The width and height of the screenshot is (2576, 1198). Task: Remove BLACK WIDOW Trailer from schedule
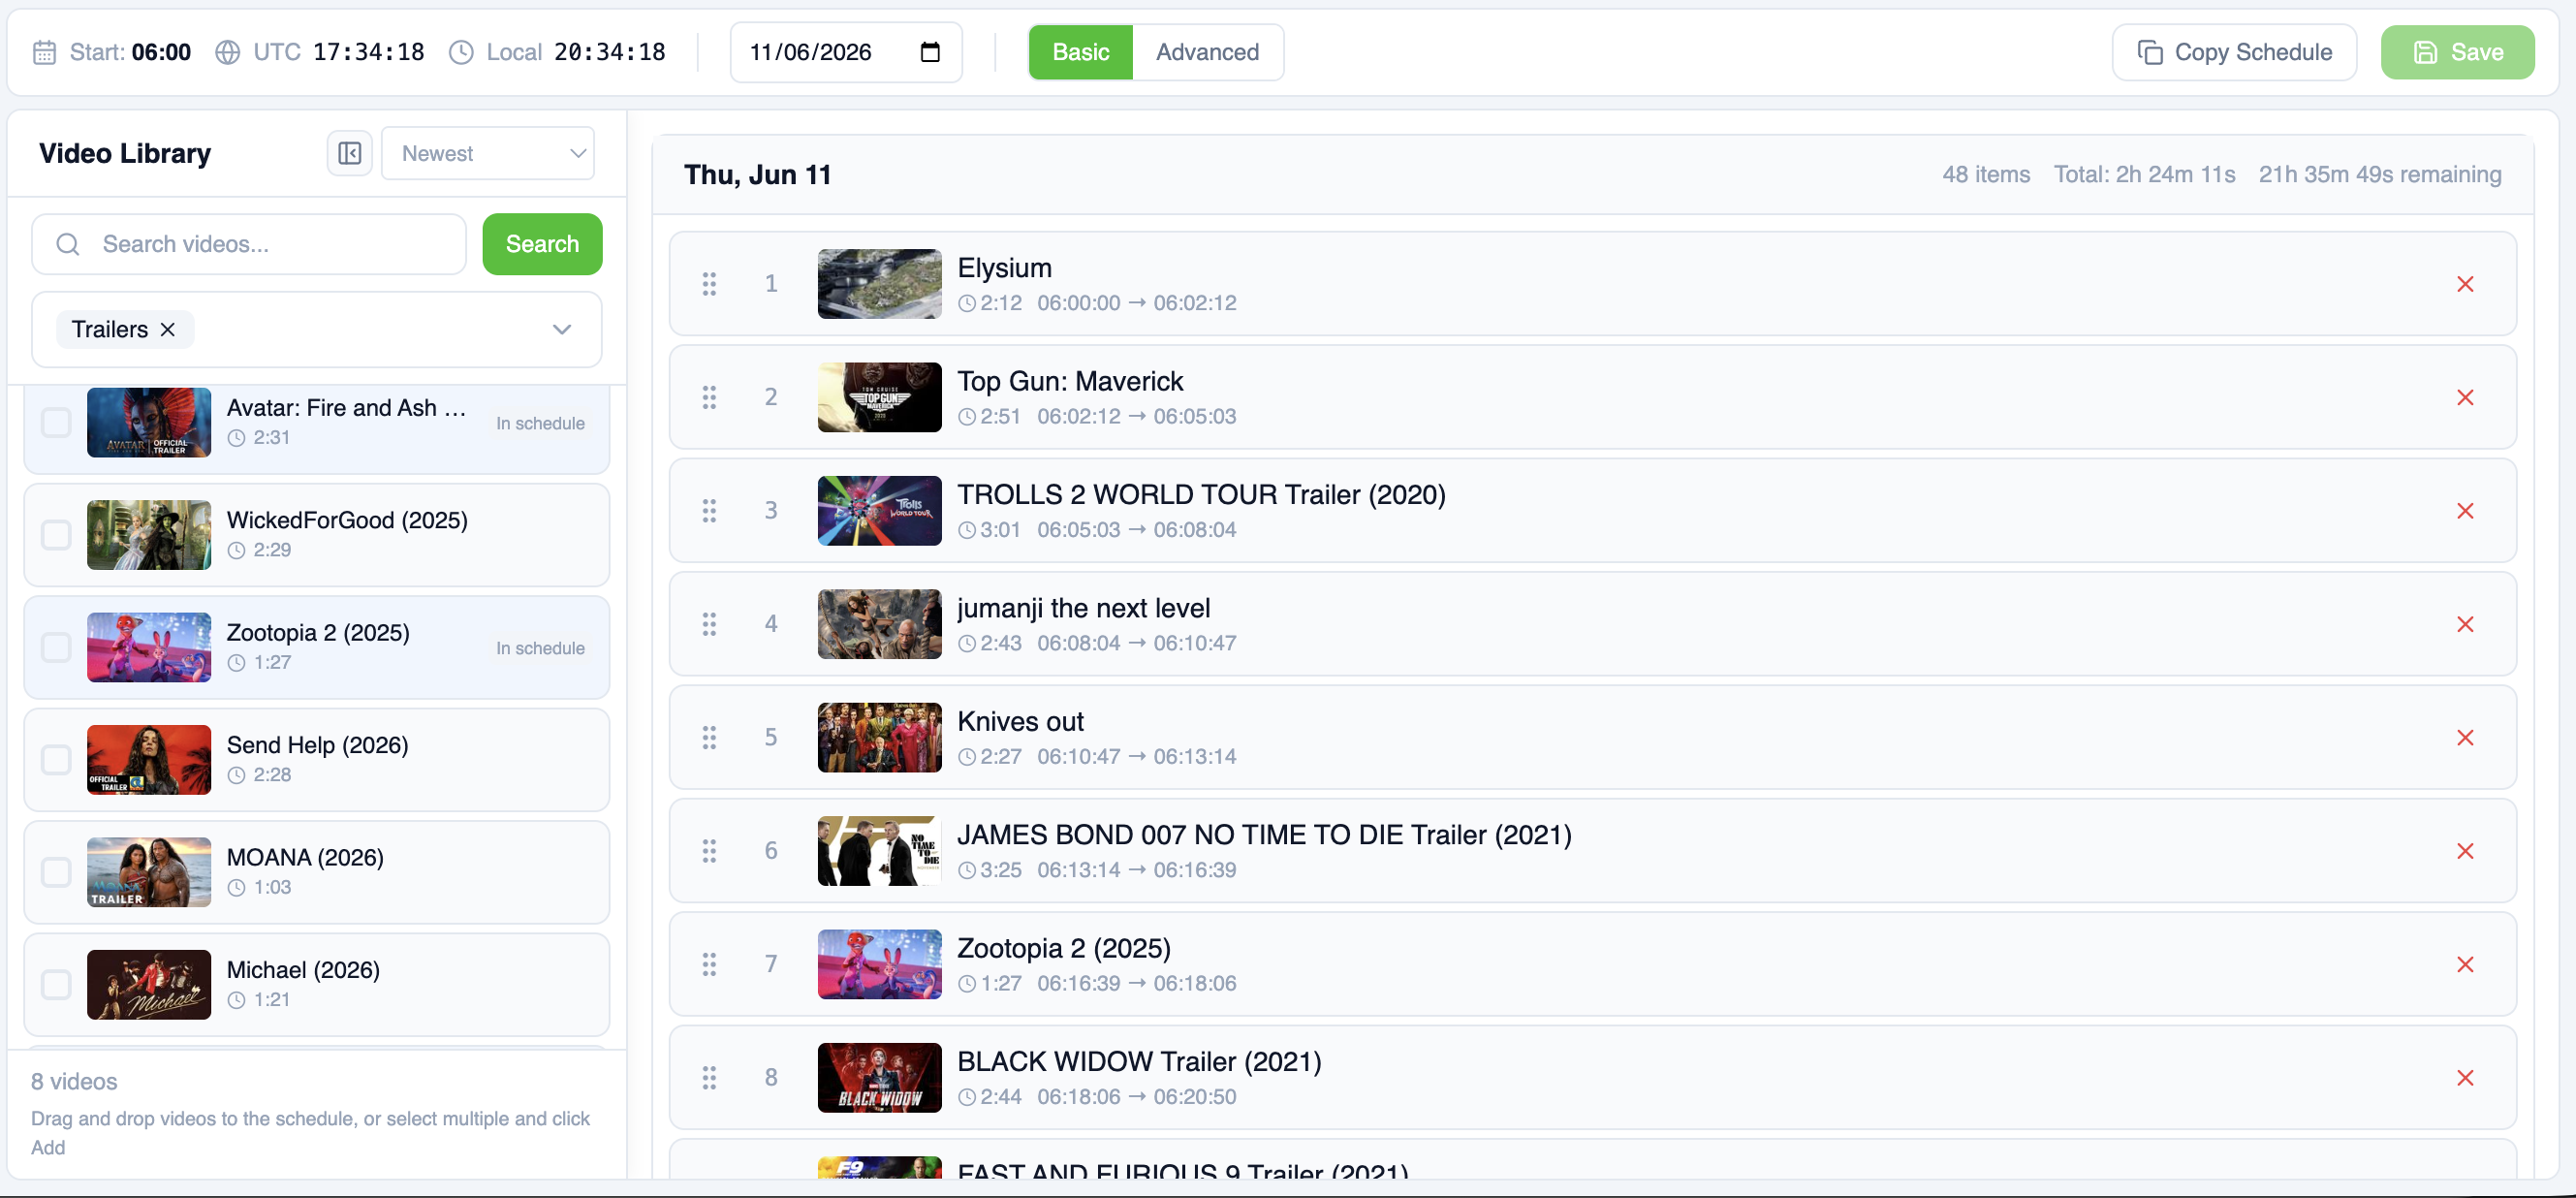click(2464, 1077)
